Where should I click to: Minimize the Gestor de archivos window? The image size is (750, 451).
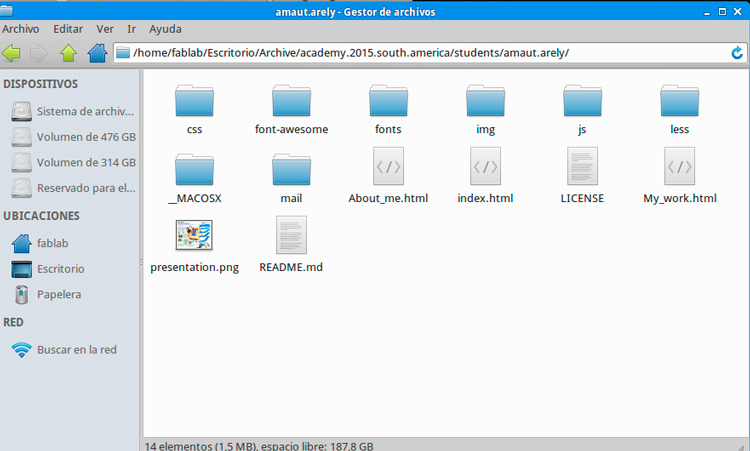pyautogui.click(x=707, y=12)
